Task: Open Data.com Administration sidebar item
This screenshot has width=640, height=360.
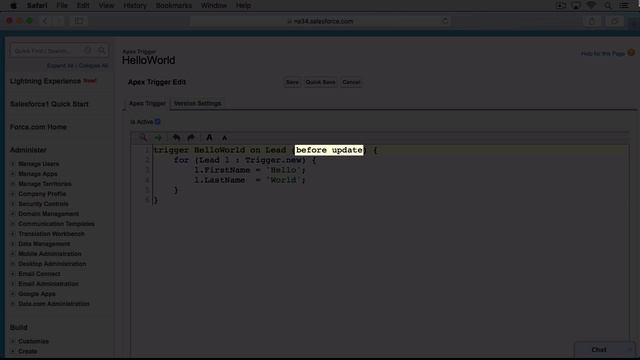Action: point(54,304)
